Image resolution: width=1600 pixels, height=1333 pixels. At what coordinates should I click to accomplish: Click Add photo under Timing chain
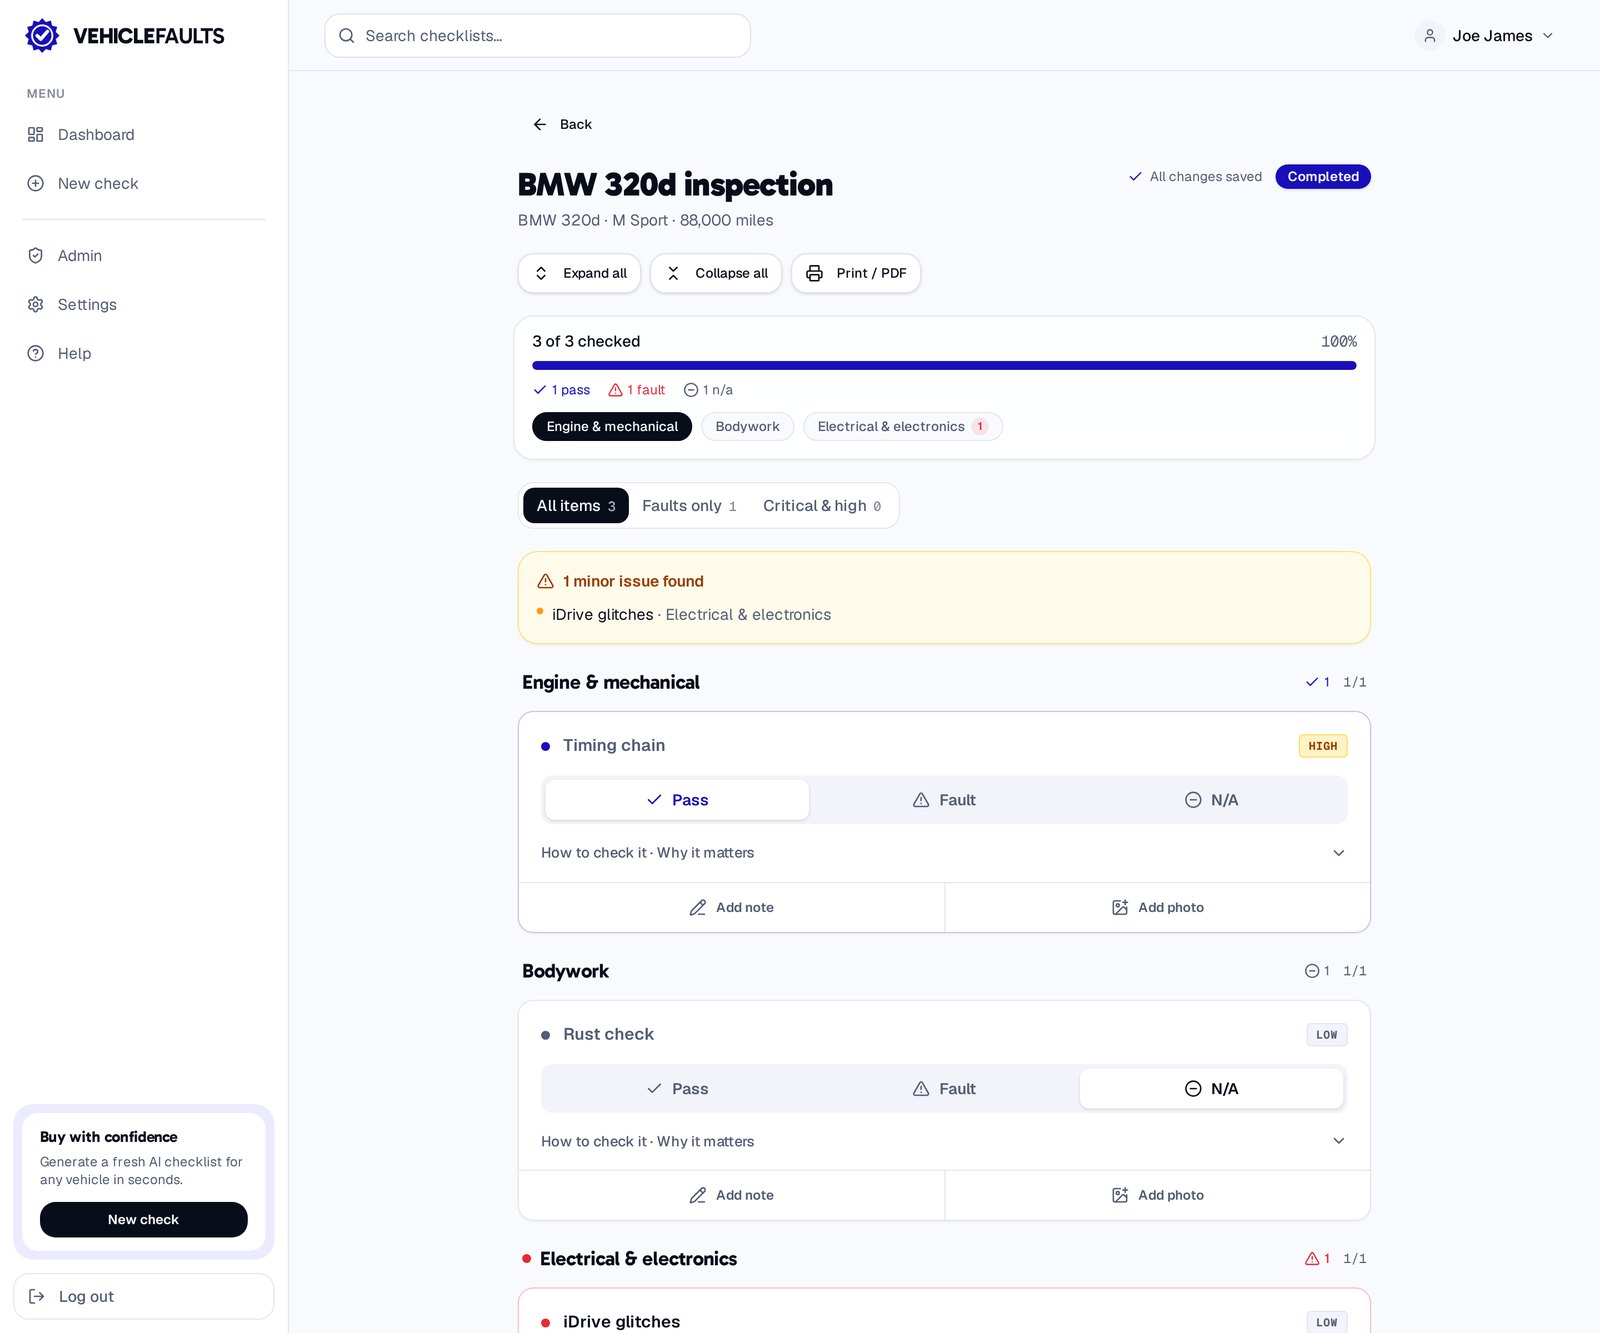(1157, 908)
